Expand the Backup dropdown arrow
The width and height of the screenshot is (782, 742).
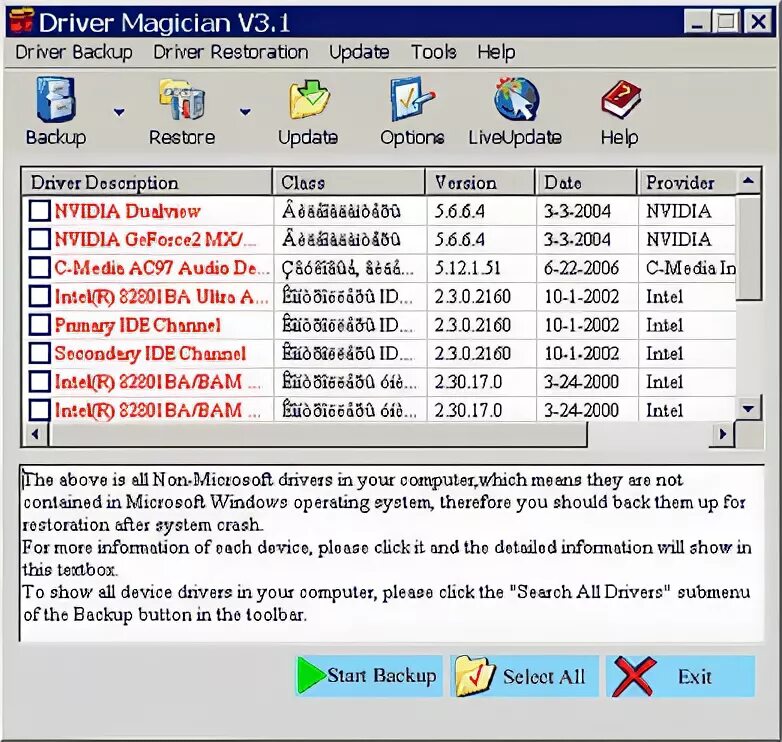[119, 112]
